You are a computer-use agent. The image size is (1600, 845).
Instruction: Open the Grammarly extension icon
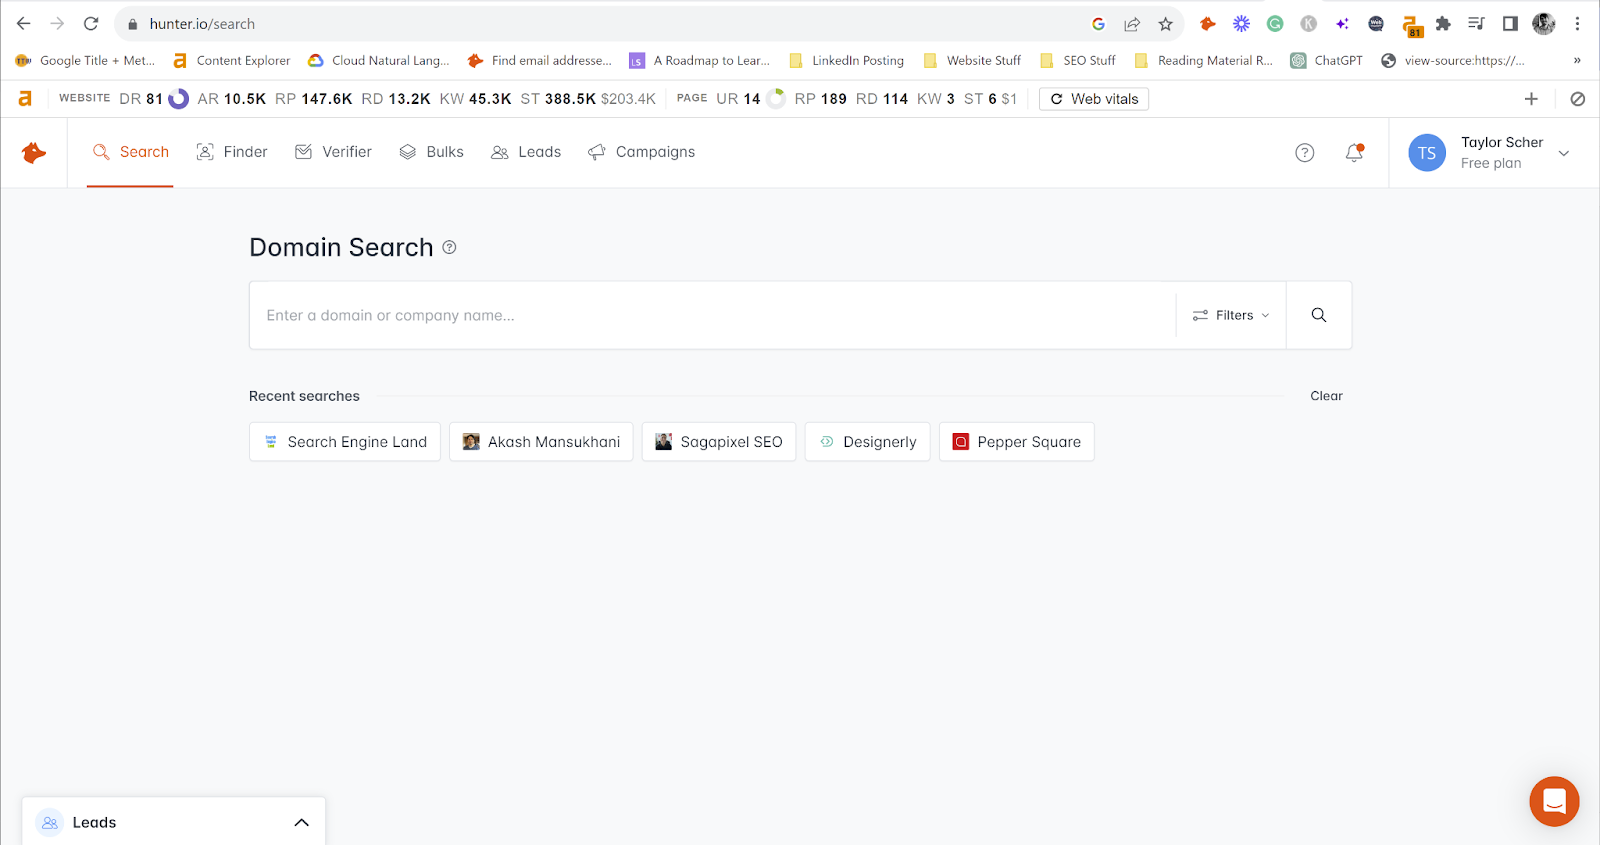(1275, 24)
